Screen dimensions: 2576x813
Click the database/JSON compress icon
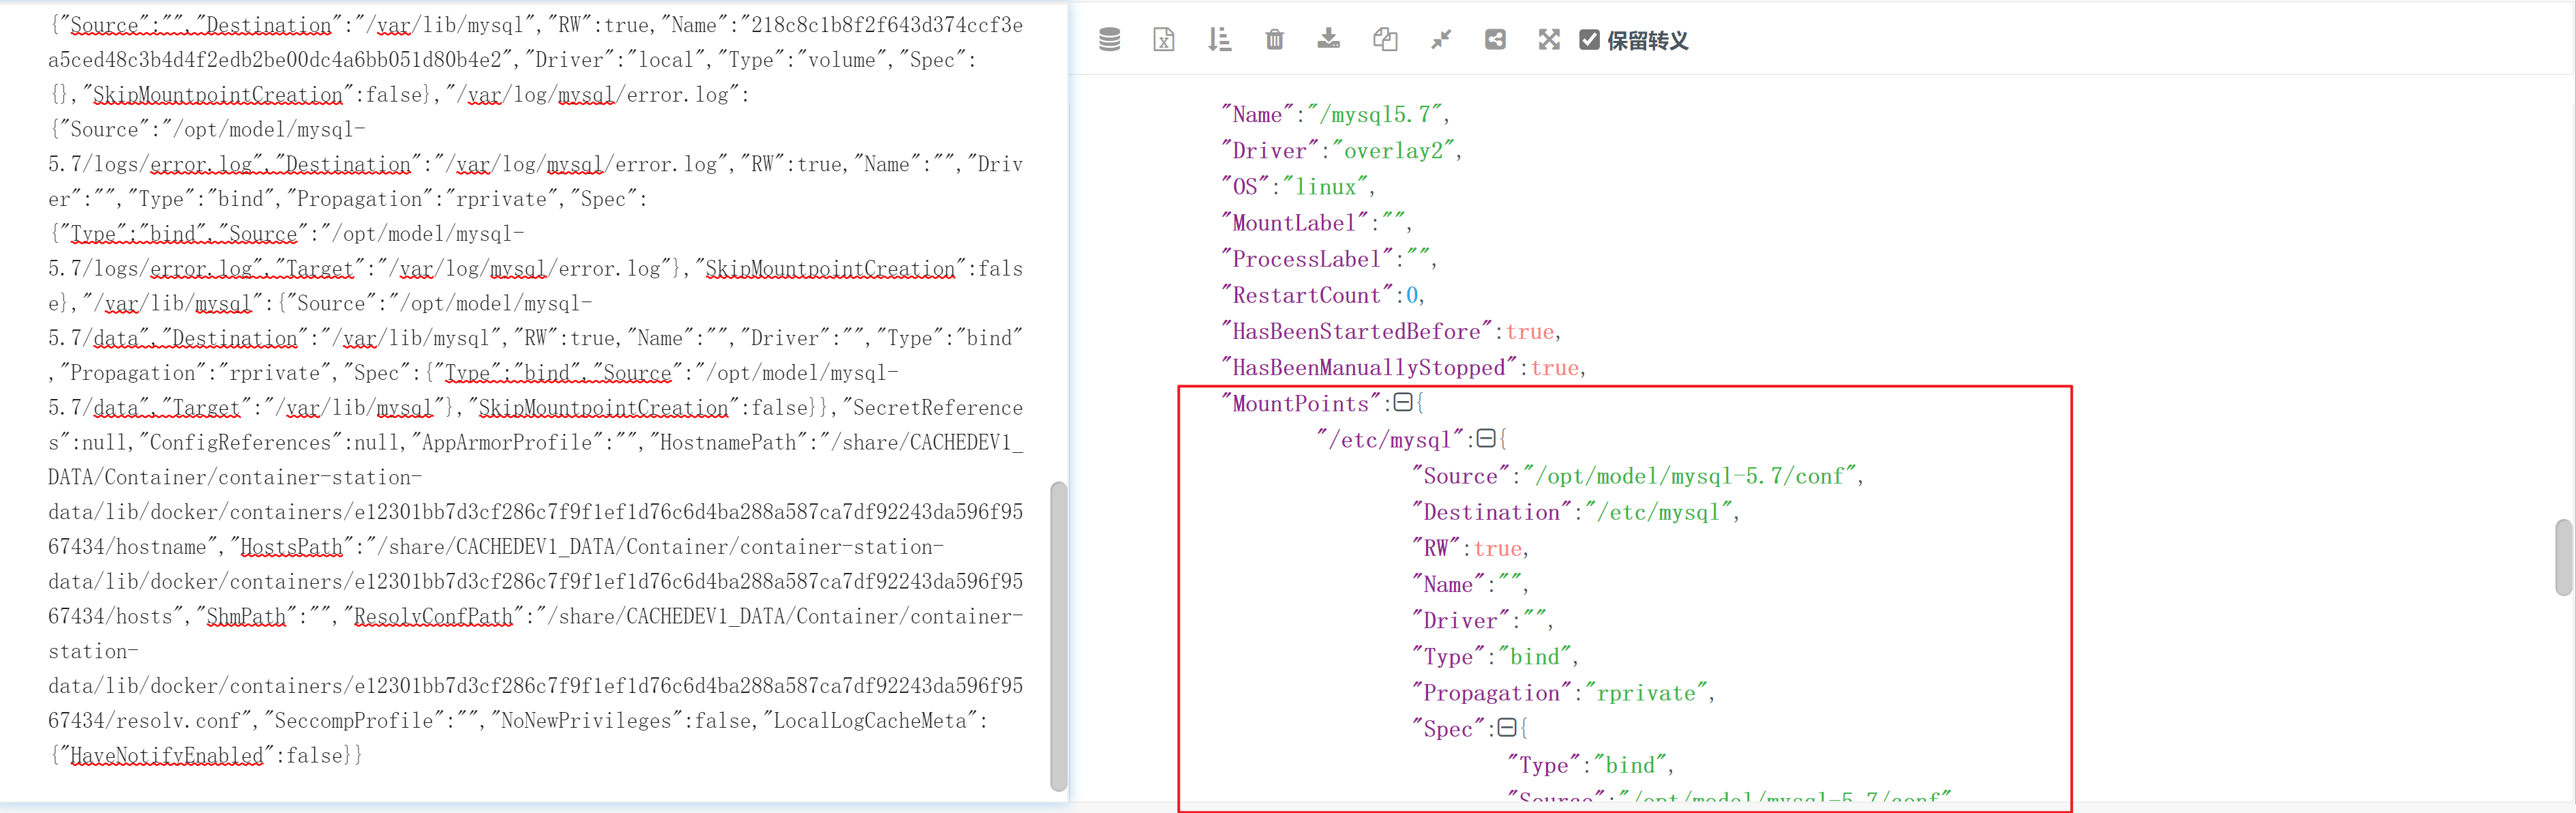tap(1109, 40)
